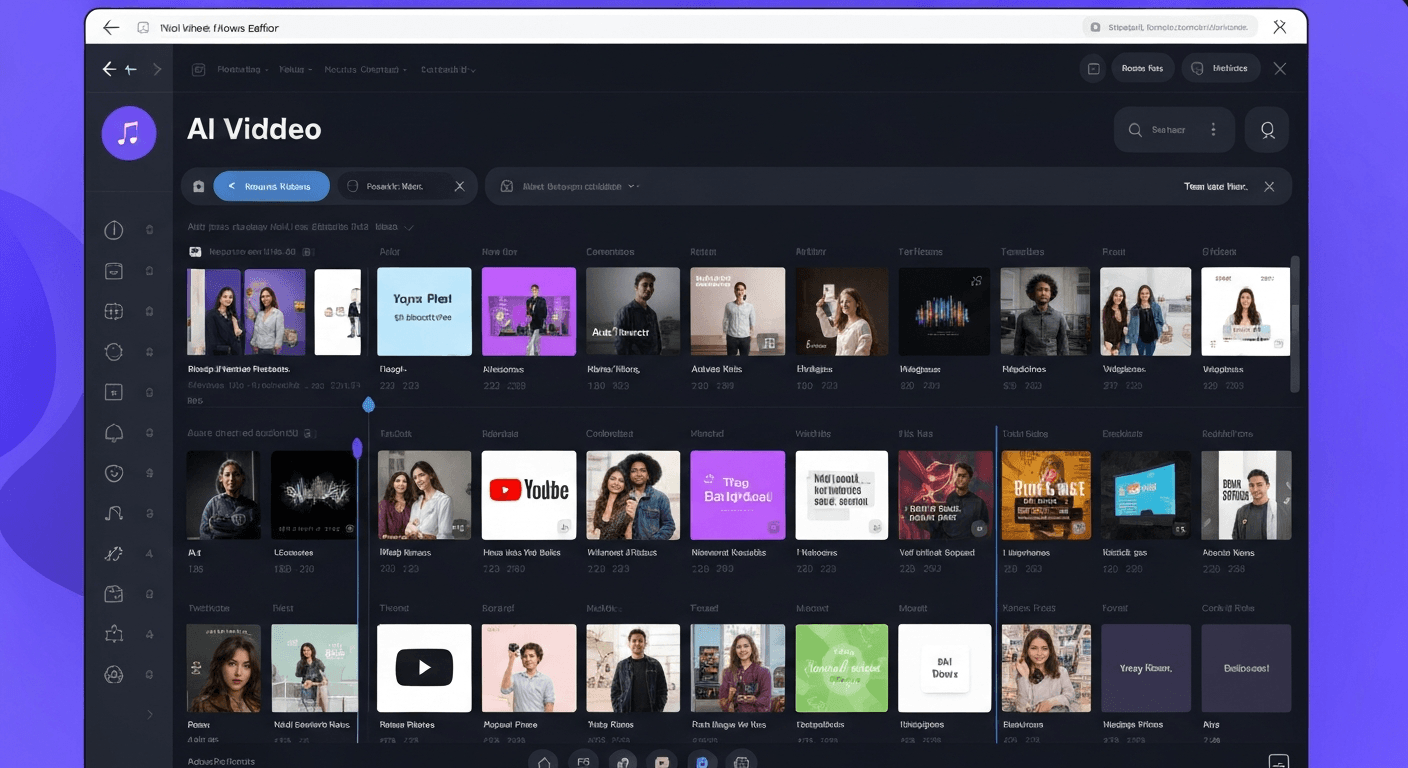
Task: Click the camera icon beside the blue filter pill
Action: tap(198, 186)
